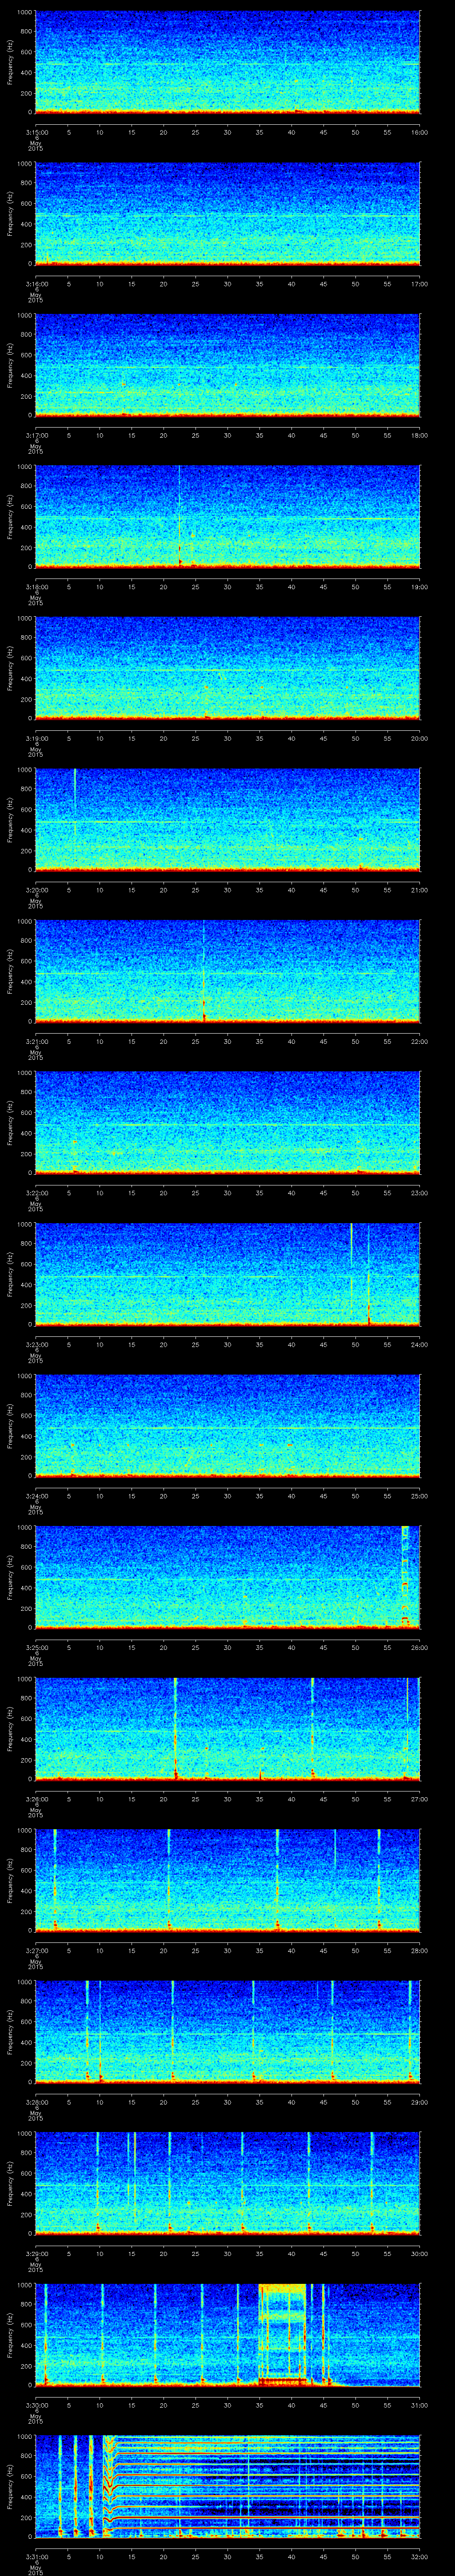This screenshot has width=455, height=2576.
Task: Click the 28:00 end time label
Action: 420,1950
